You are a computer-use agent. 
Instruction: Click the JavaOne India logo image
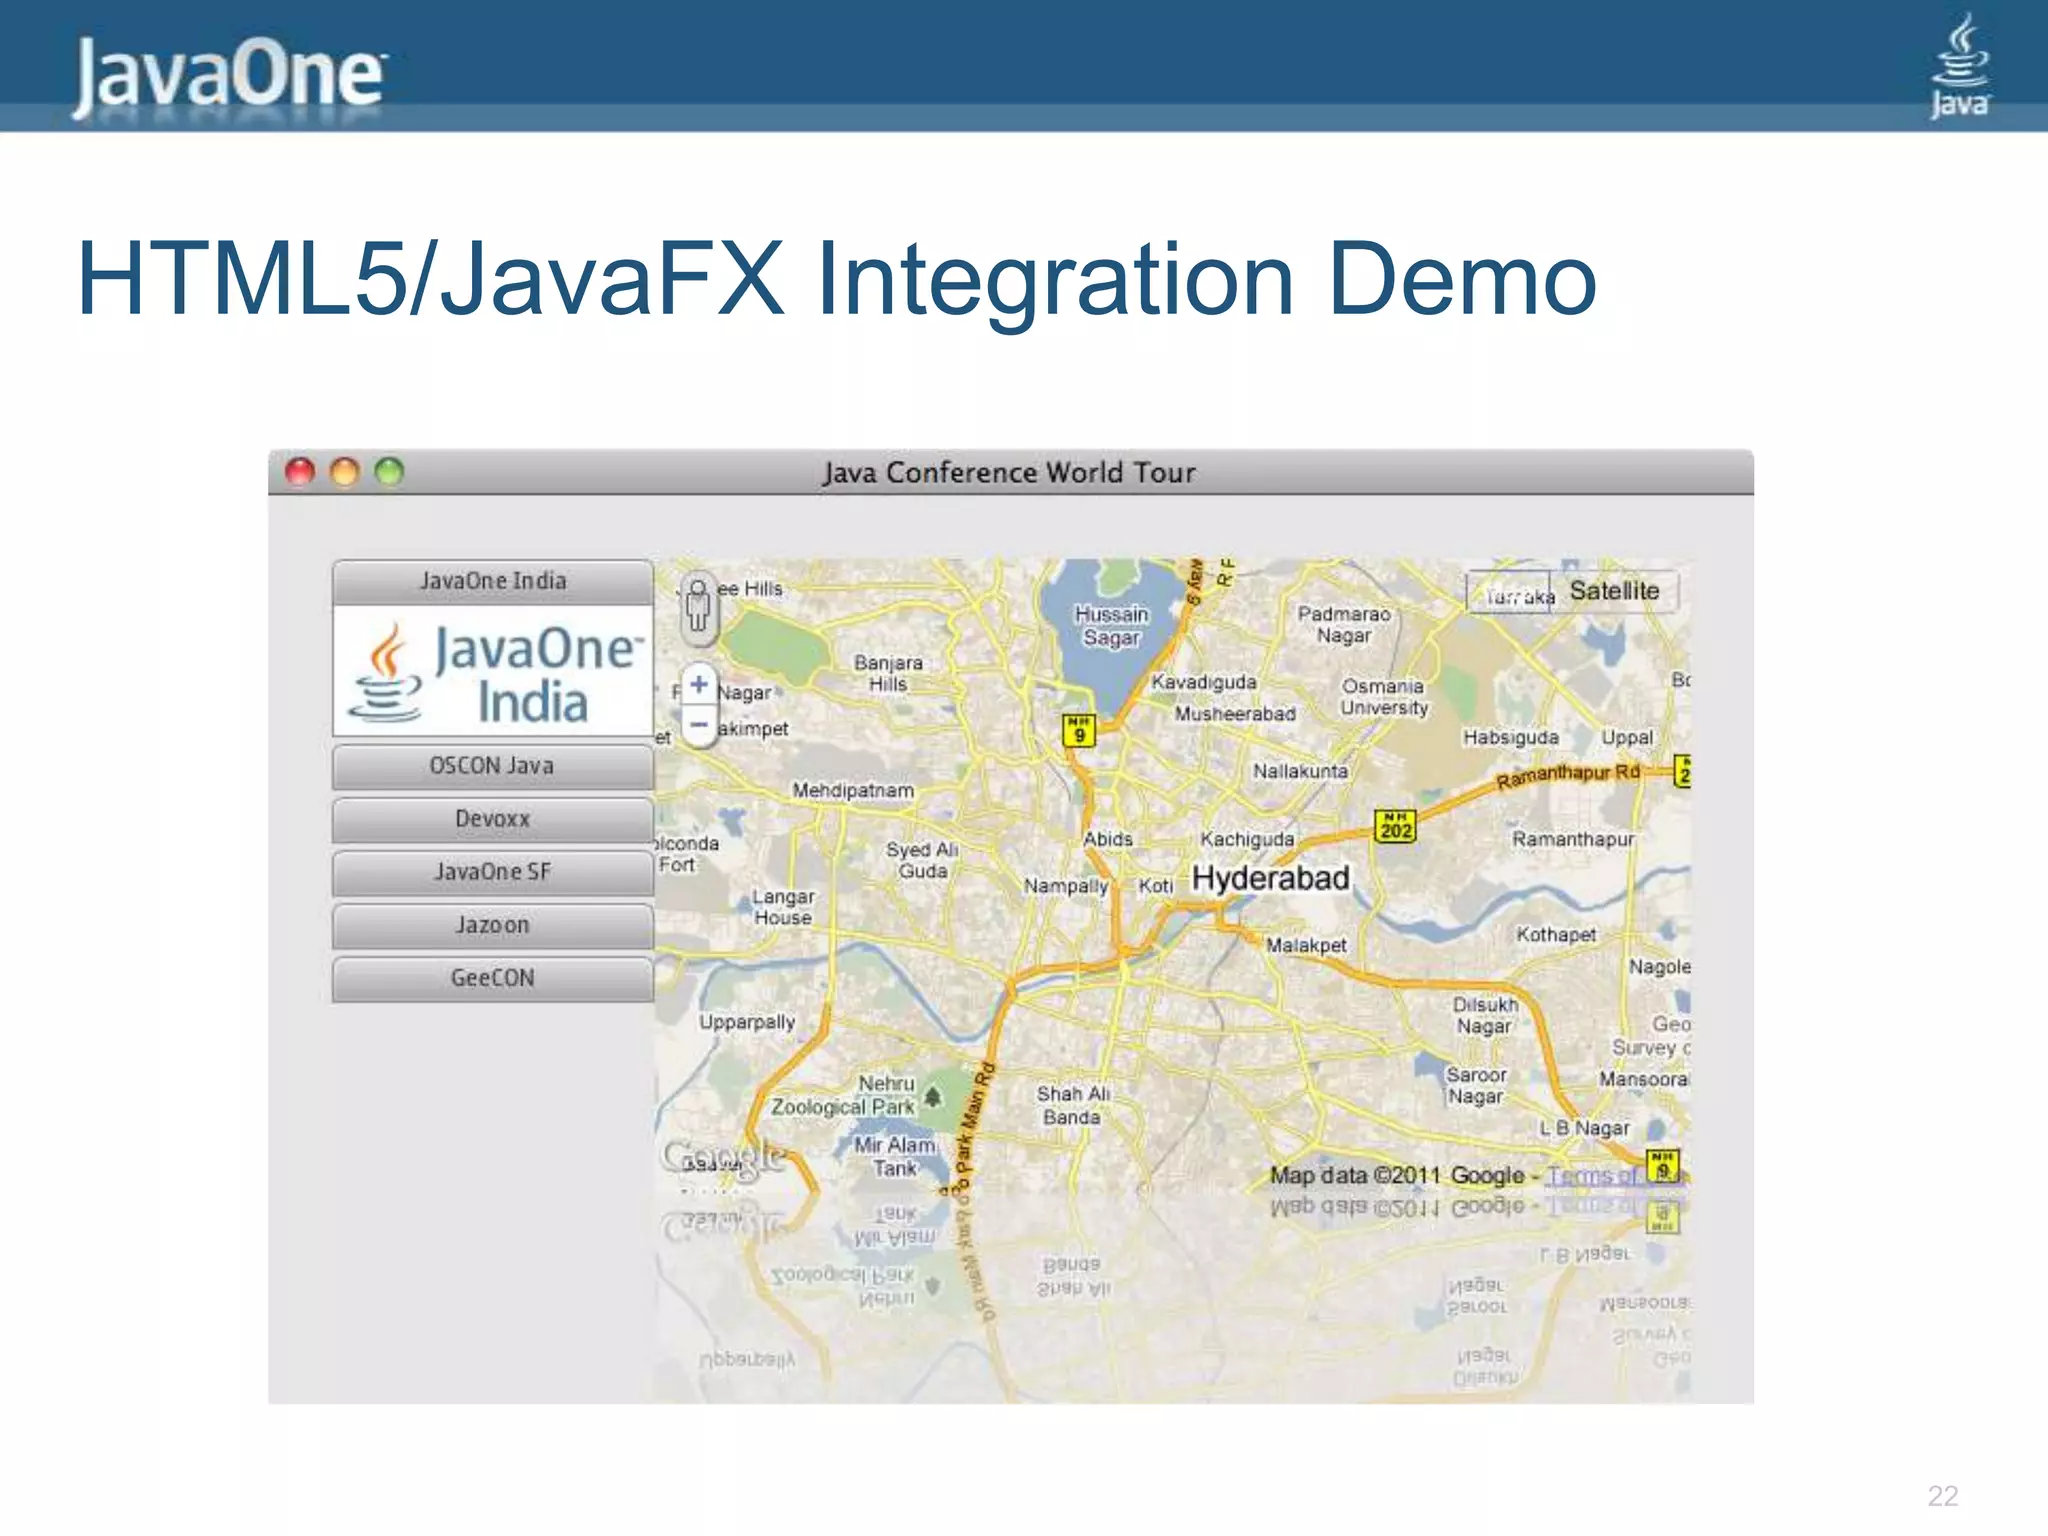(493, 672)
